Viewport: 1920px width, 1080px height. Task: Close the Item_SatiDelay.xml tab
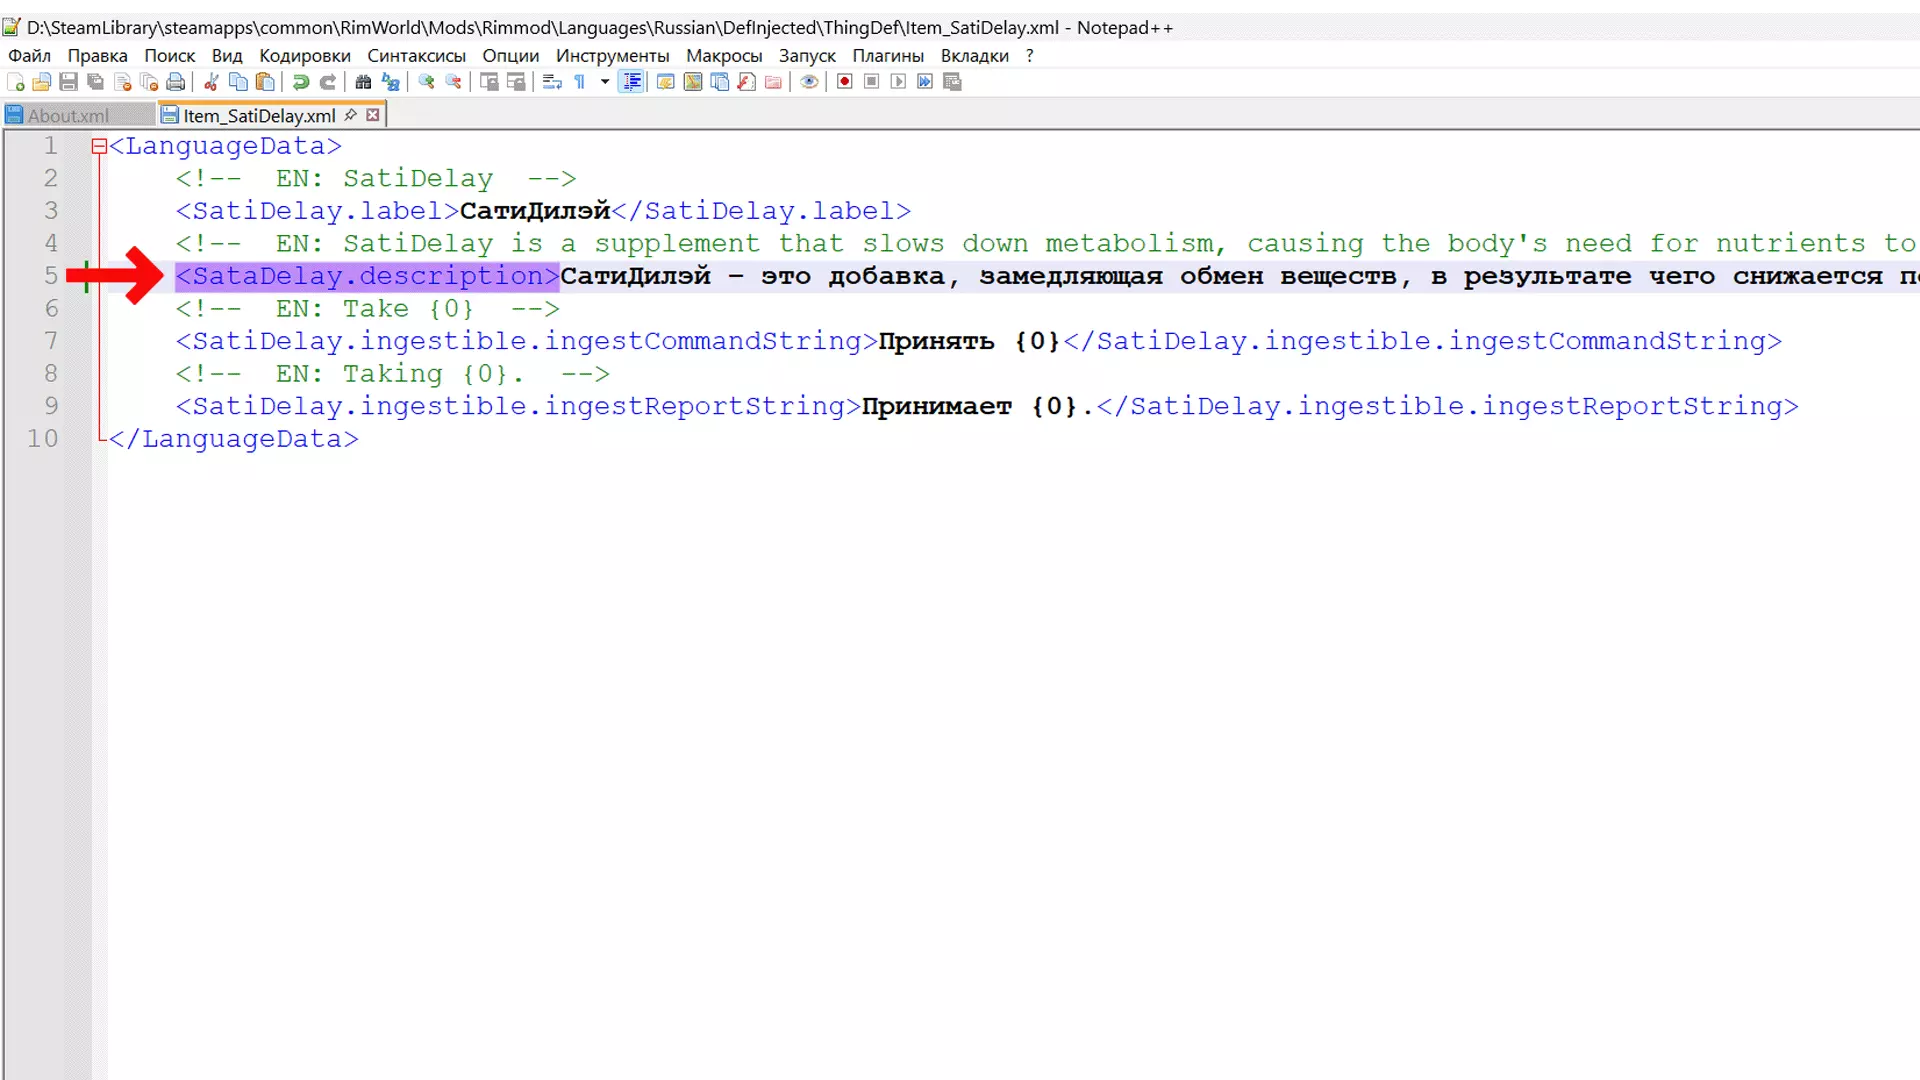point(373,115)
